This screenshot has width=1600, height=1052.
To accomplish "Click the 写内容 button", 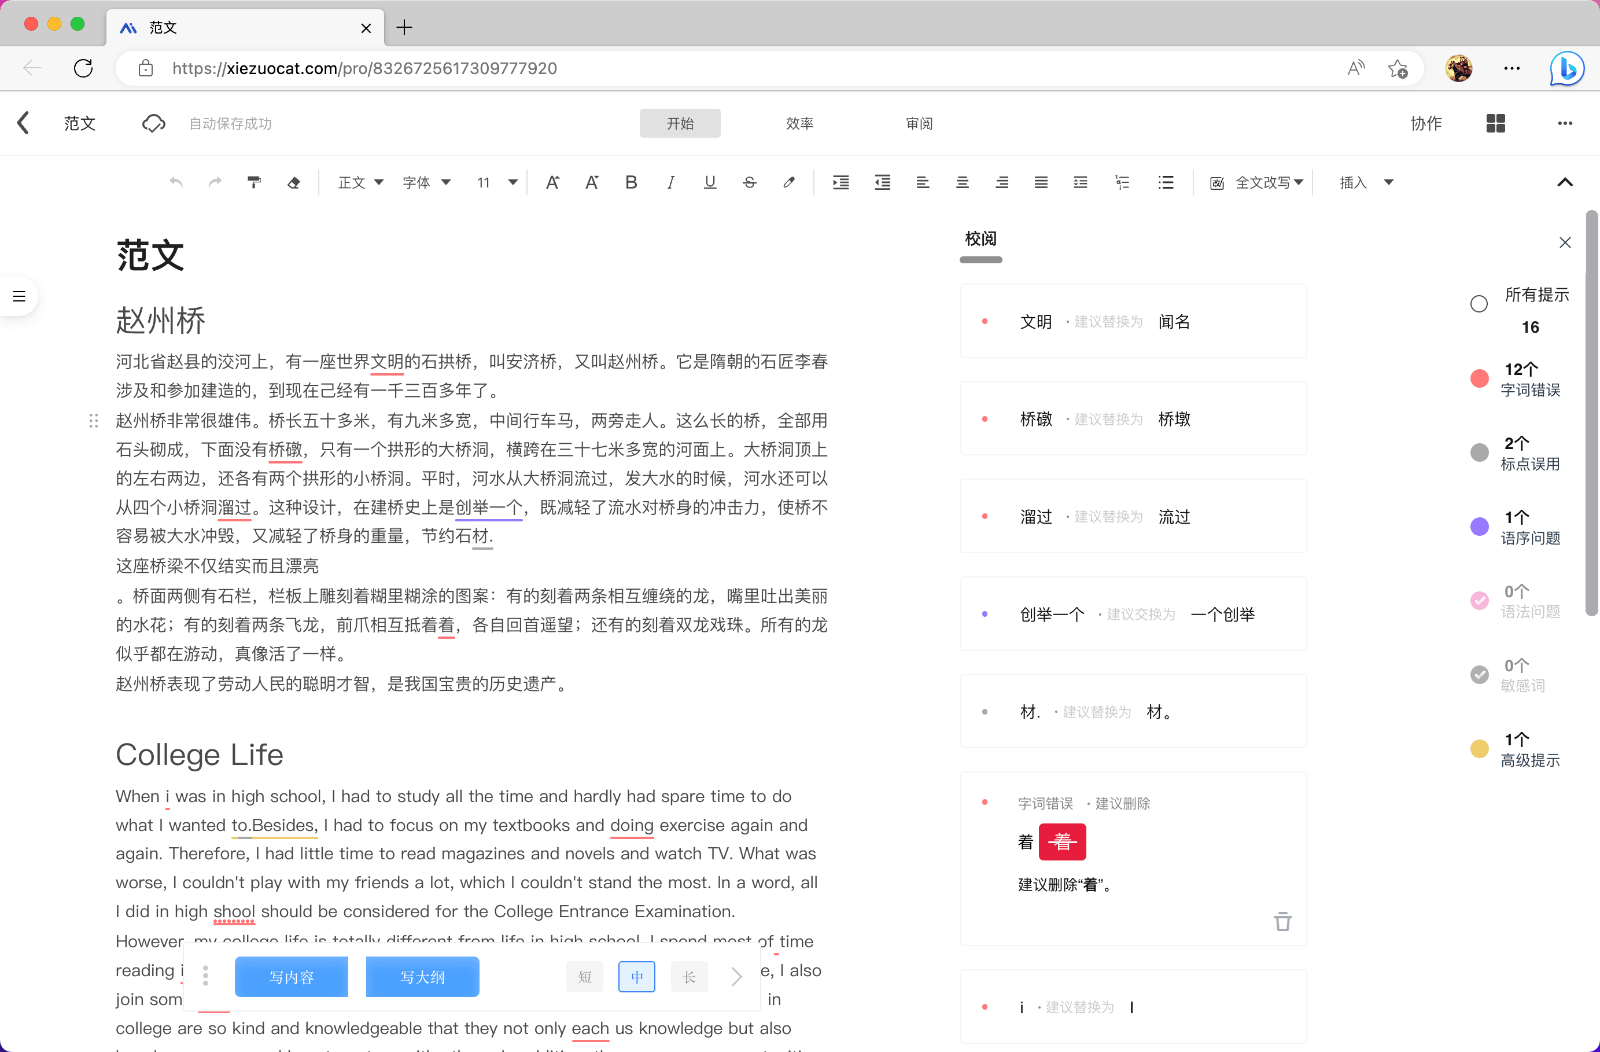I will click(291, 977).
